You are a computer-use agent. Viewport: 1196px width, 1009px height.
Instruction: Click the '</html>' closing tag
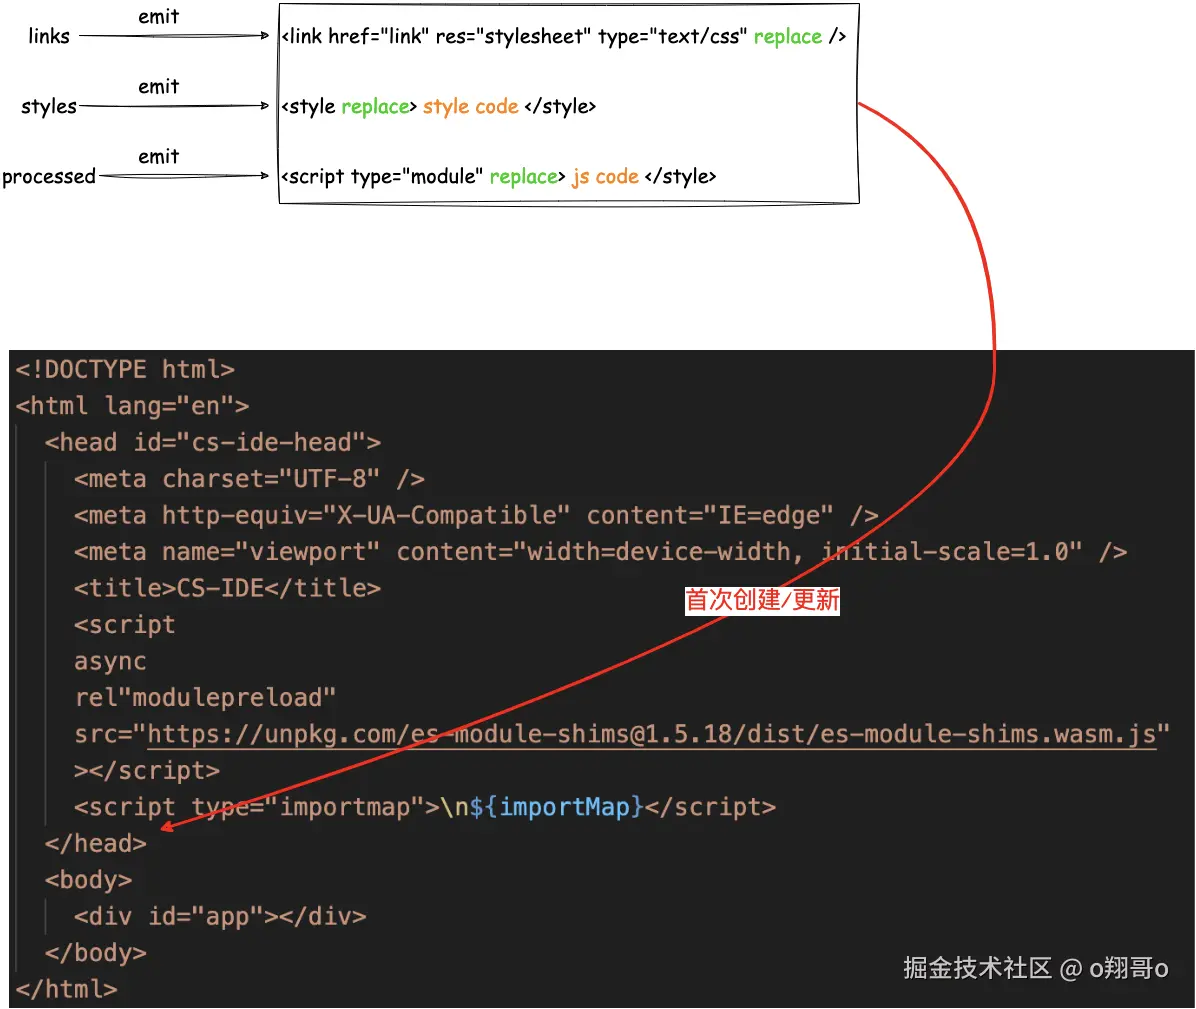(66, 990)
